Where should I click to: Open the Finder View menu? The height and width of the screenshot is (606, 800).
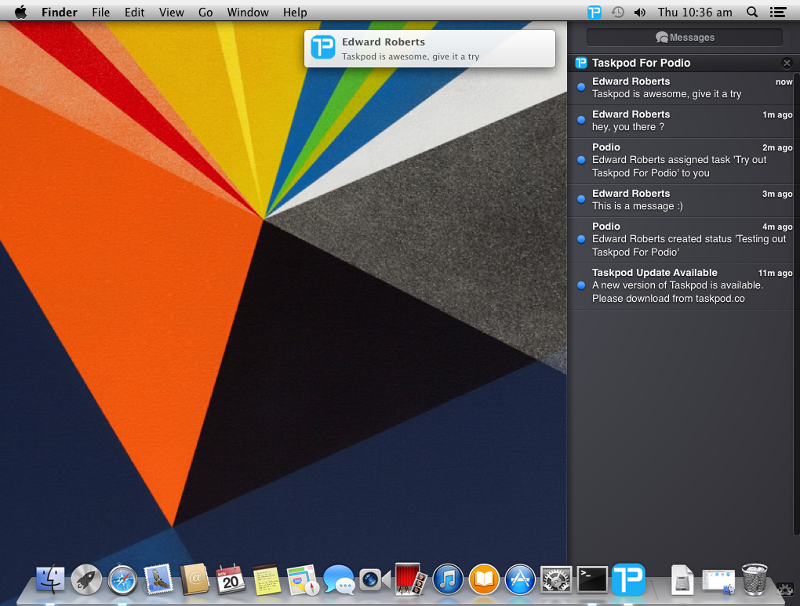click(171, 12)
